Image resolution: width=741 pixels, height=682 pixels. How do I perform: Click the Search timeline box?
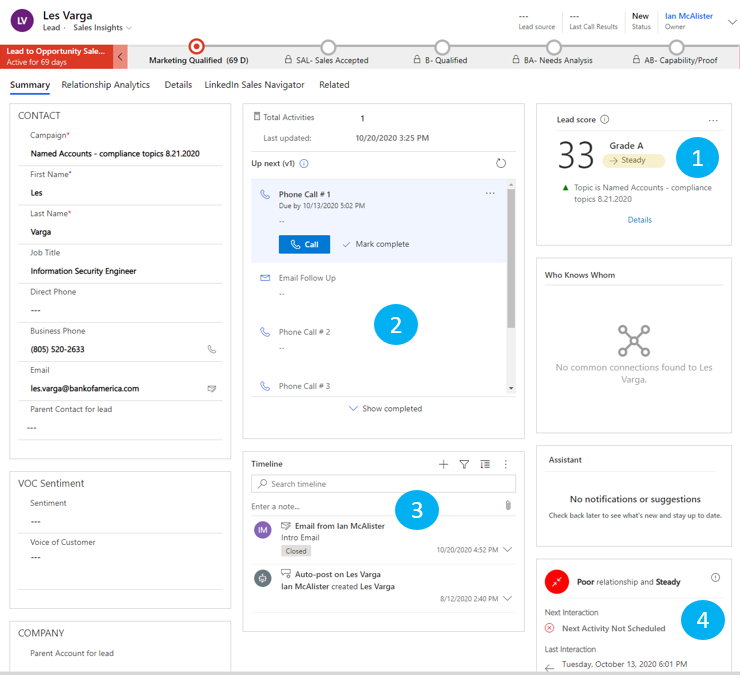[x=383, y=484]
